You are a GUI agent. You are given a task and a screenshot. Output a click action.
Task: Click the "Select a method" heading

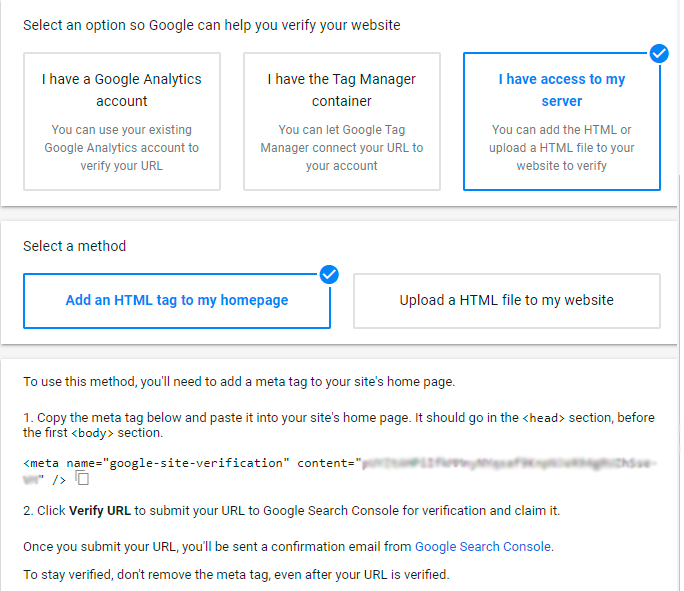(x=75, y=246)
